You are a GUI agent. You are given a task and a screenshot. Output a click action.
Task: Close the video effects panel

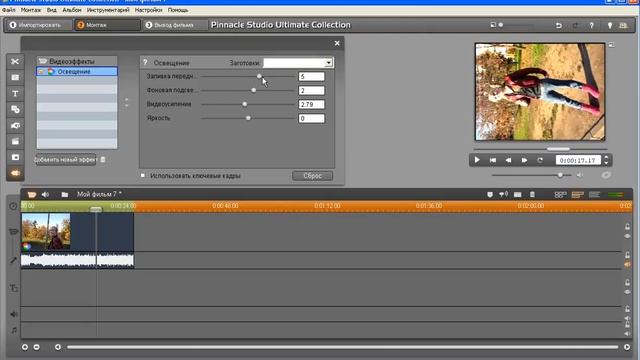[337, 43]
